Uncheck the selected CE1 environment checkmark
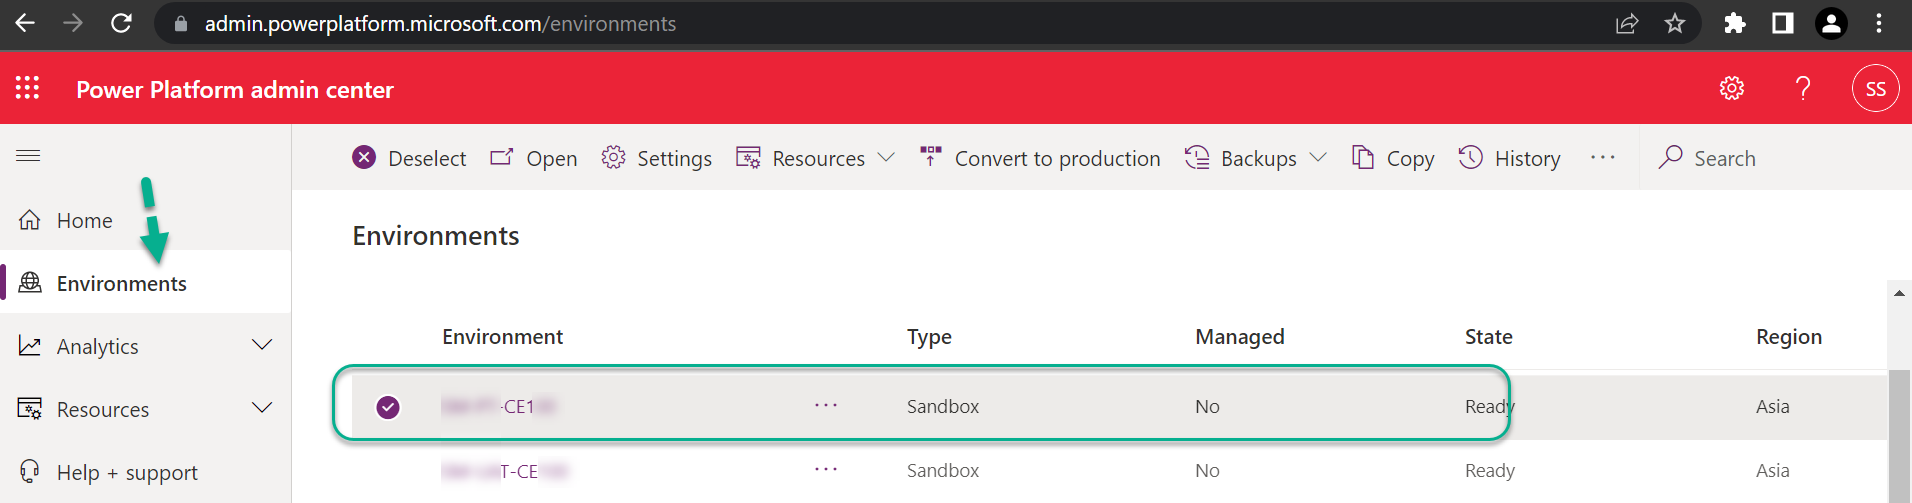This screenshot has height=503, width=1912. pos(388,407)
